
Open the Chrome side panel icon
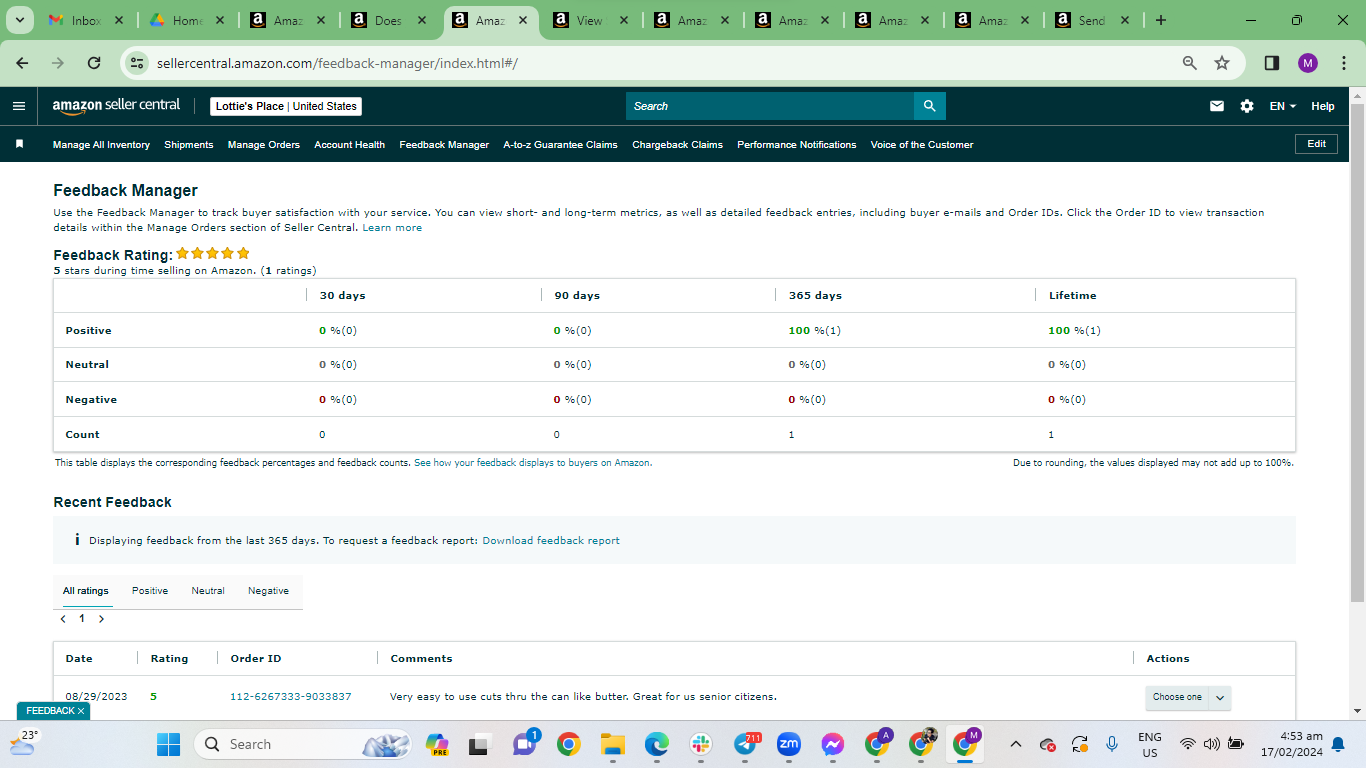point(1272,63)
